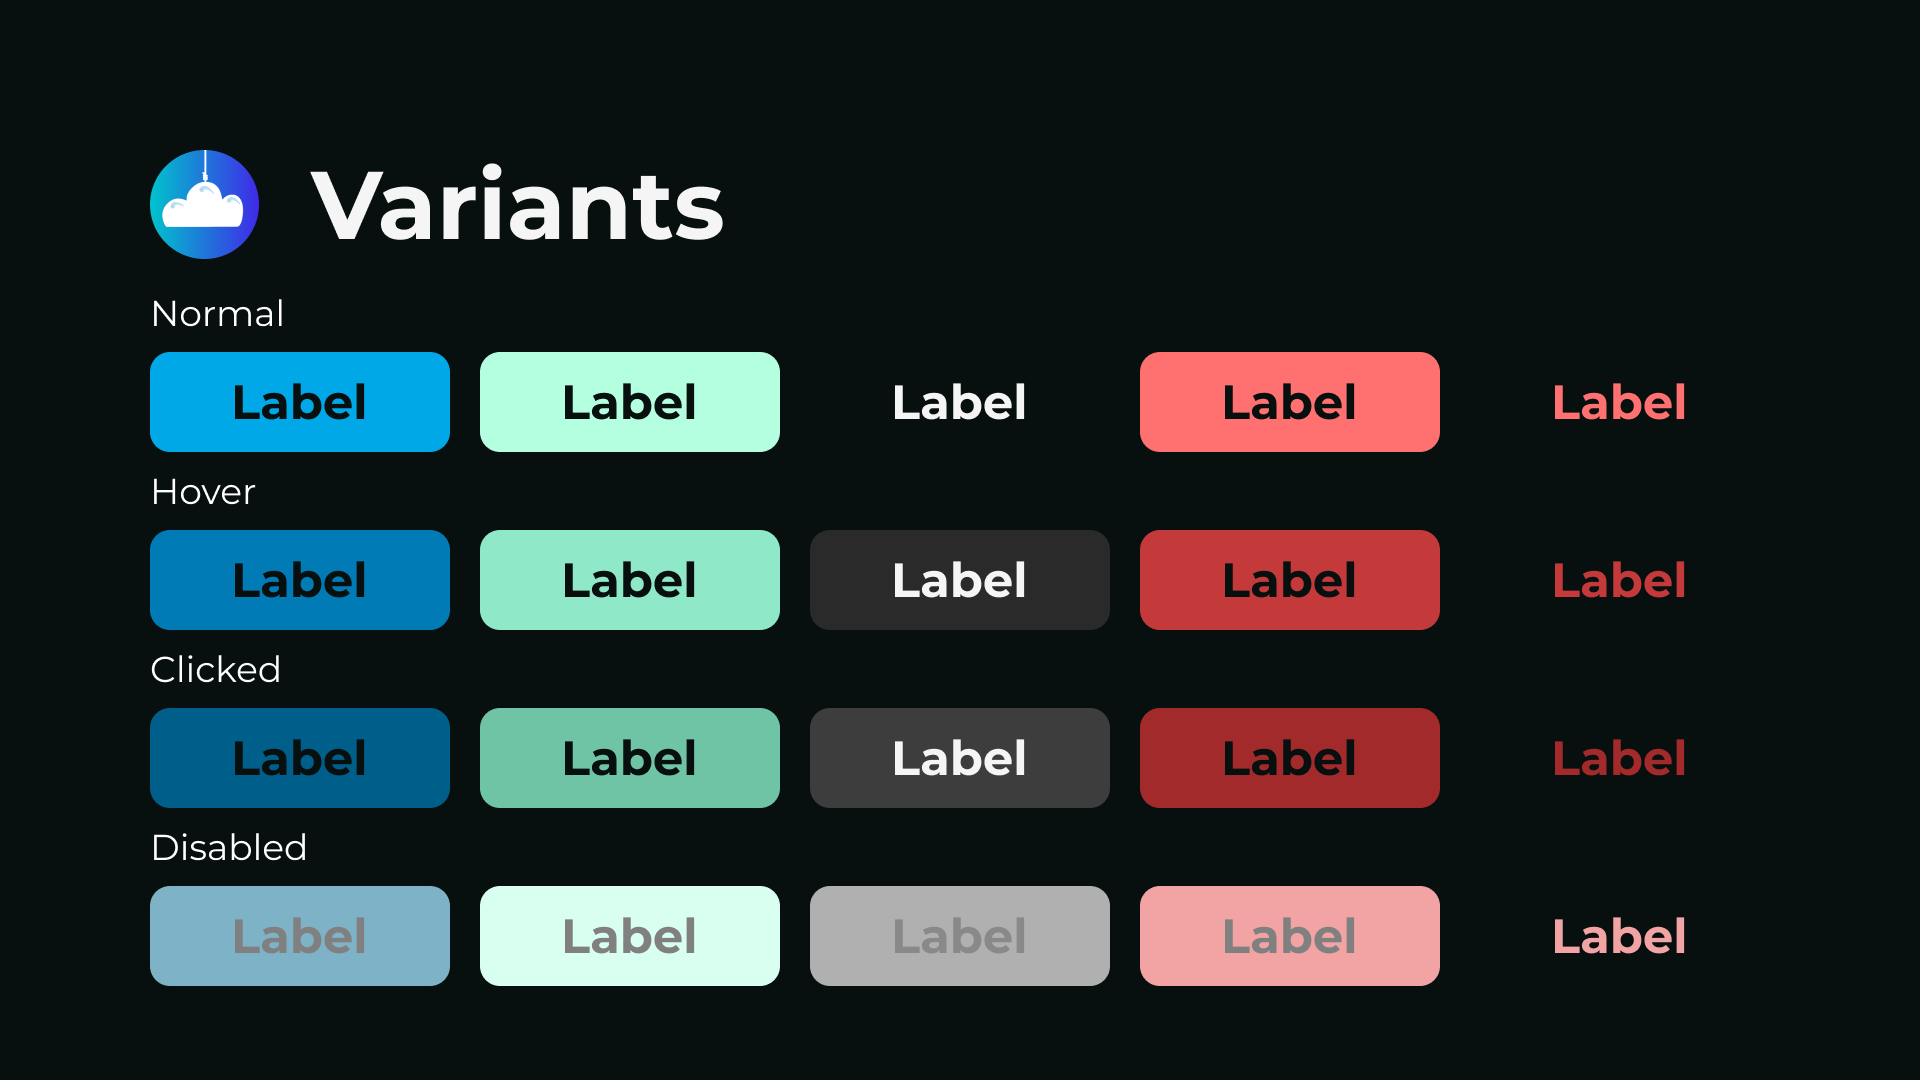Click the mint green Label button in Normal row
The height and width of the screenshot is (1080, 1920).
(x=629, y=401)
